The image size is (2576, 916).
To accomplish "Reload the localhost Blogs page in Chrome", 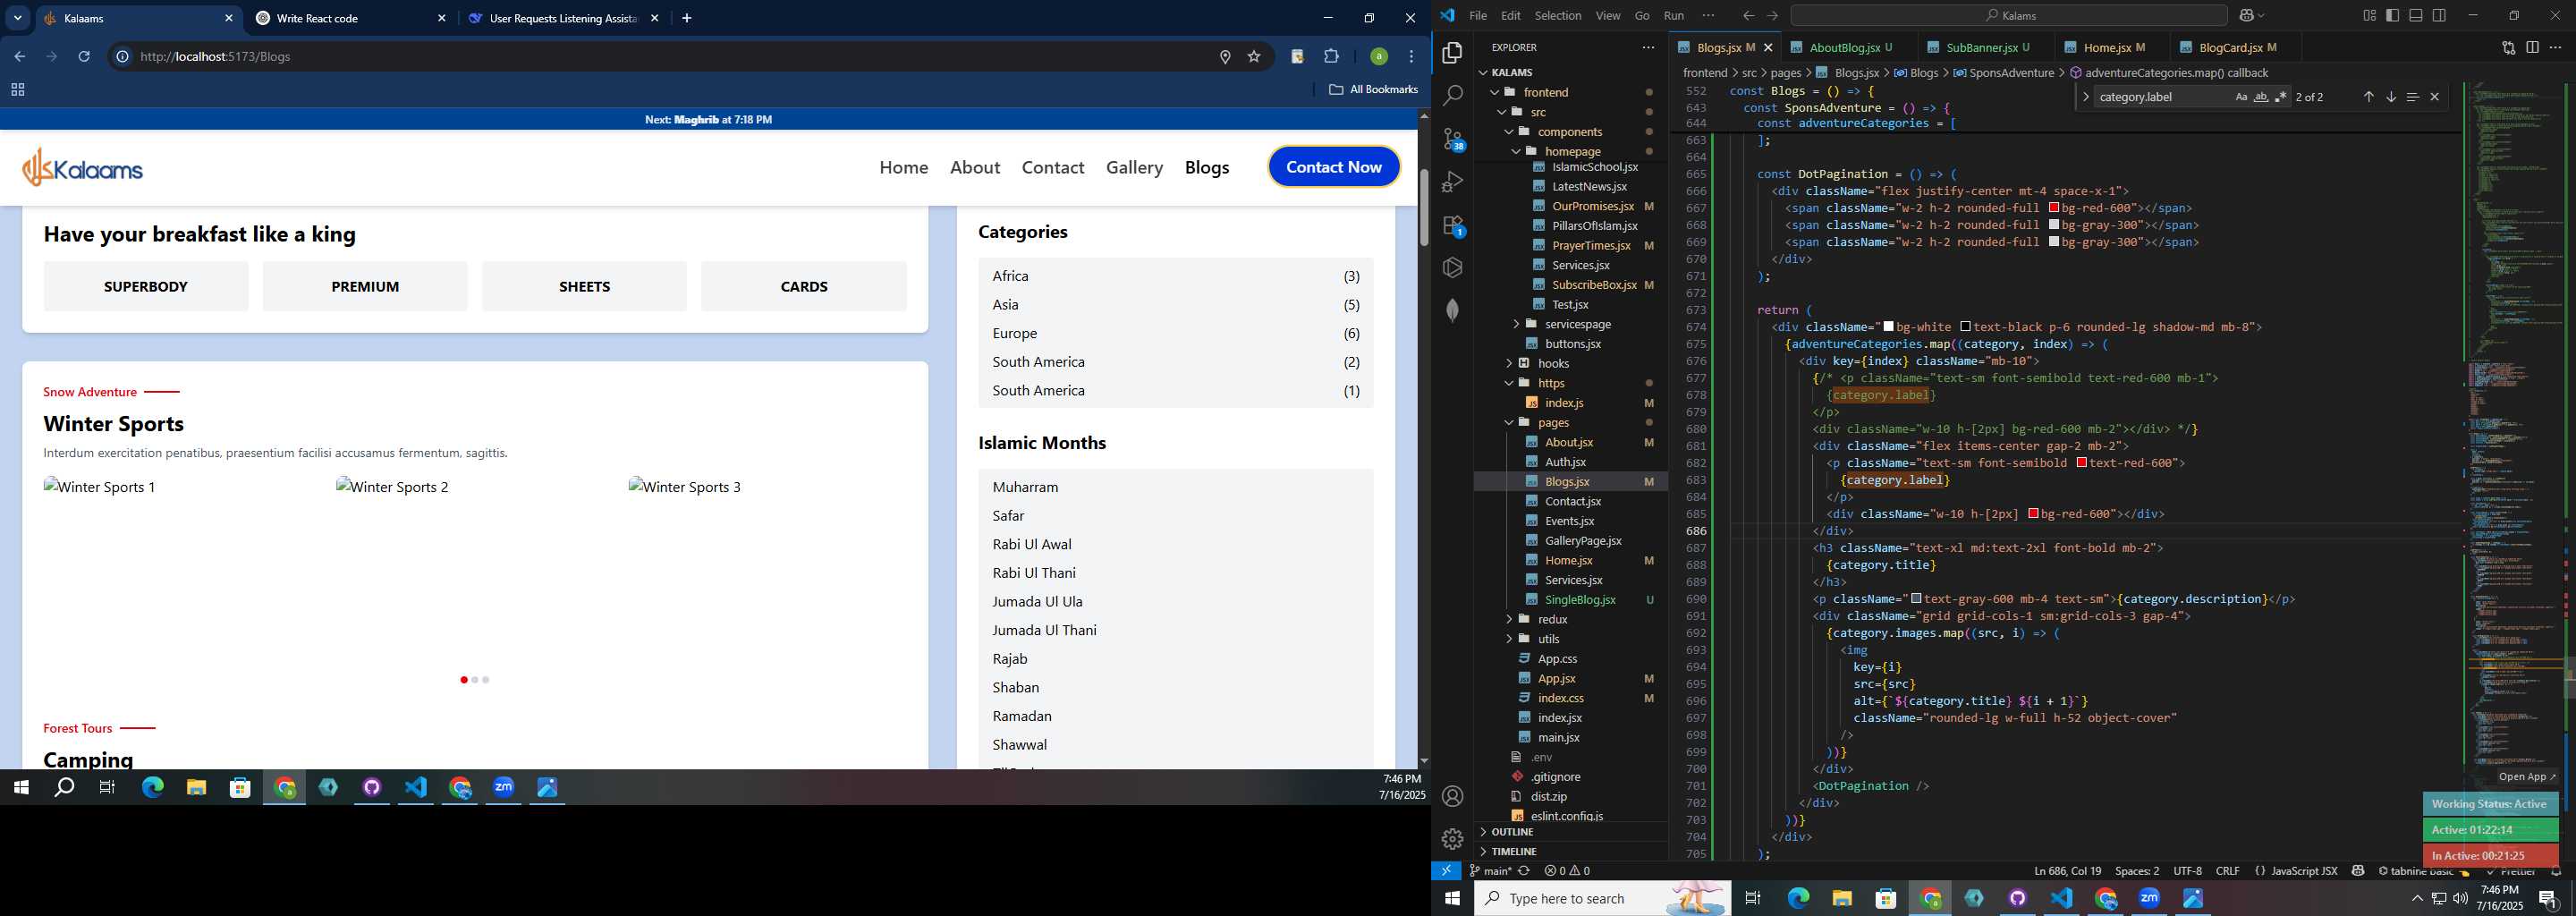I will pos(84,57).
